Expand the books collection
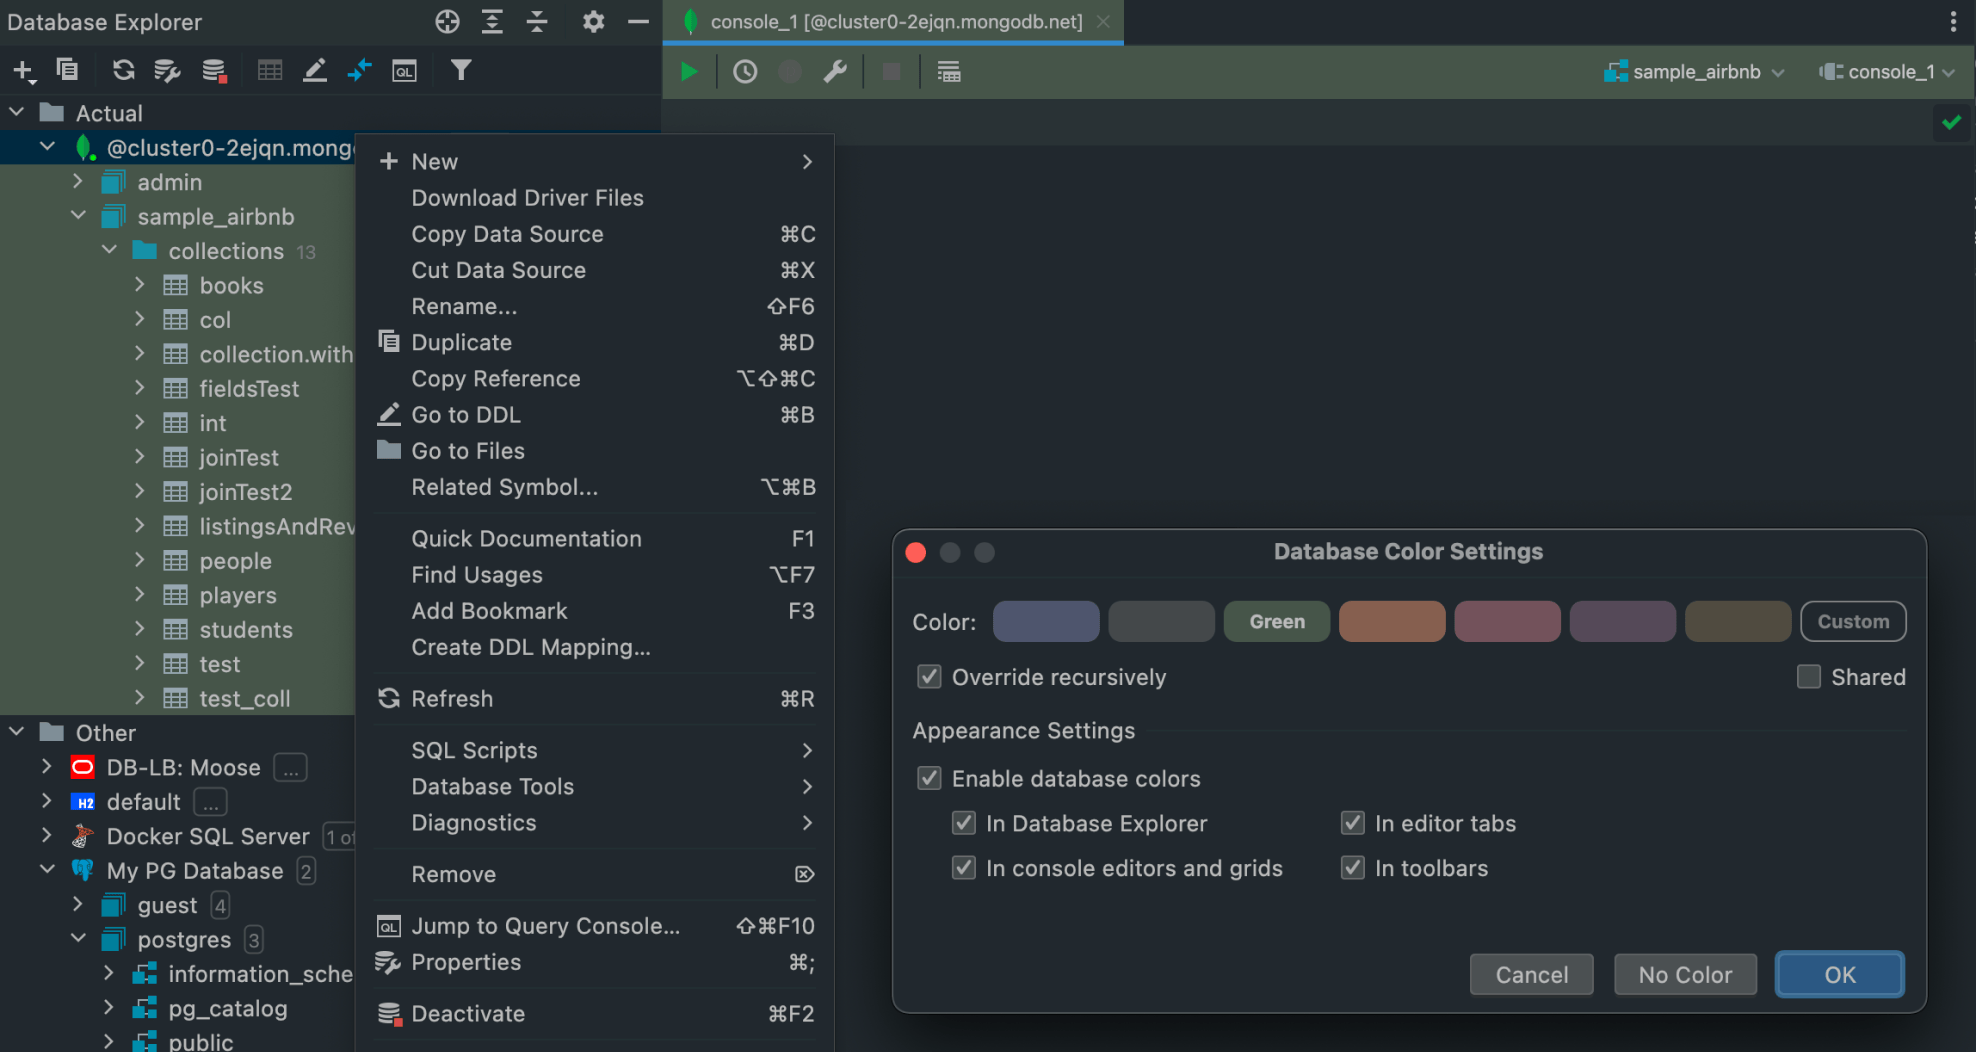1976x1052 pixels. tap(140, 285)
